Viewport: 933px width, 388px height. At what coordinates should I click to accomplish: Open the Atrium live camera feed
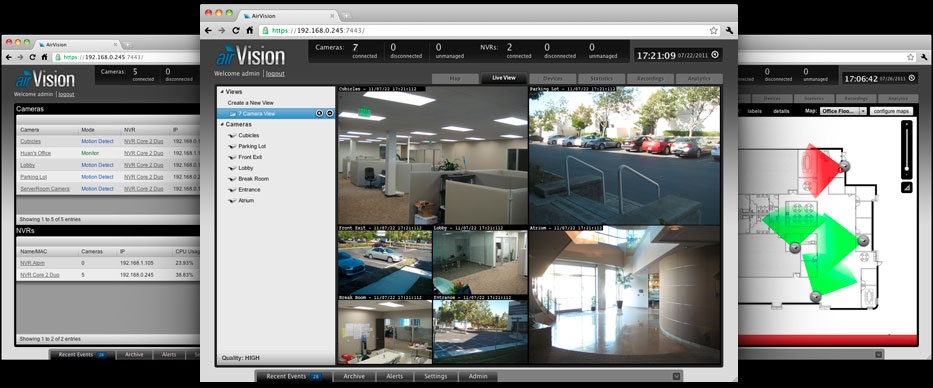coord(624,295)
